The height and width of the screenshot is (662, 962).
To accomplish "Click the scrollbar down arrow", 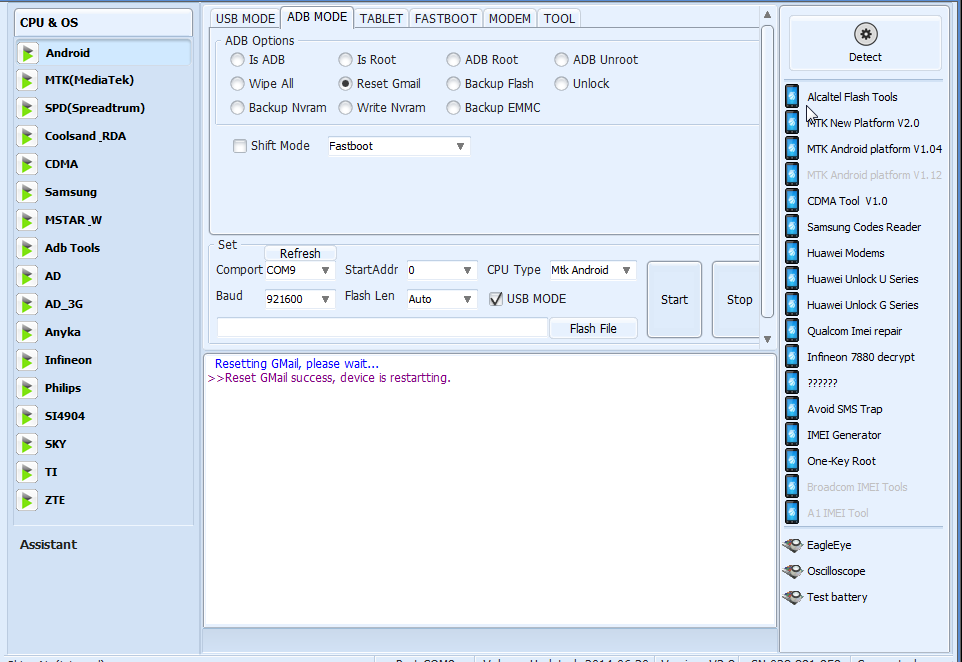I will pos(767,339).
